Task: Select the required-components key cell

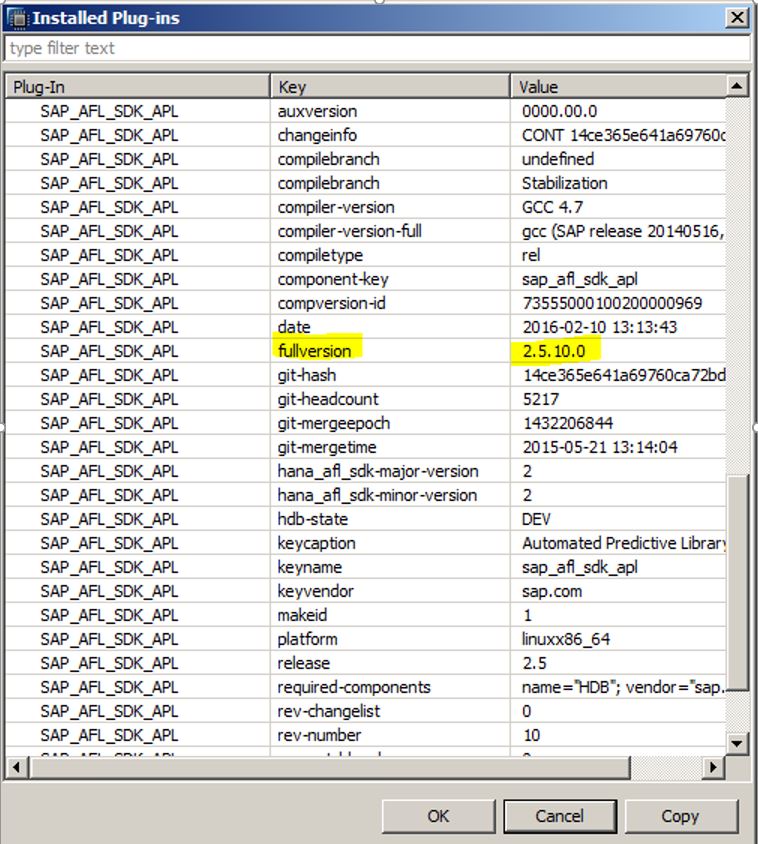Action: (390, 687)
